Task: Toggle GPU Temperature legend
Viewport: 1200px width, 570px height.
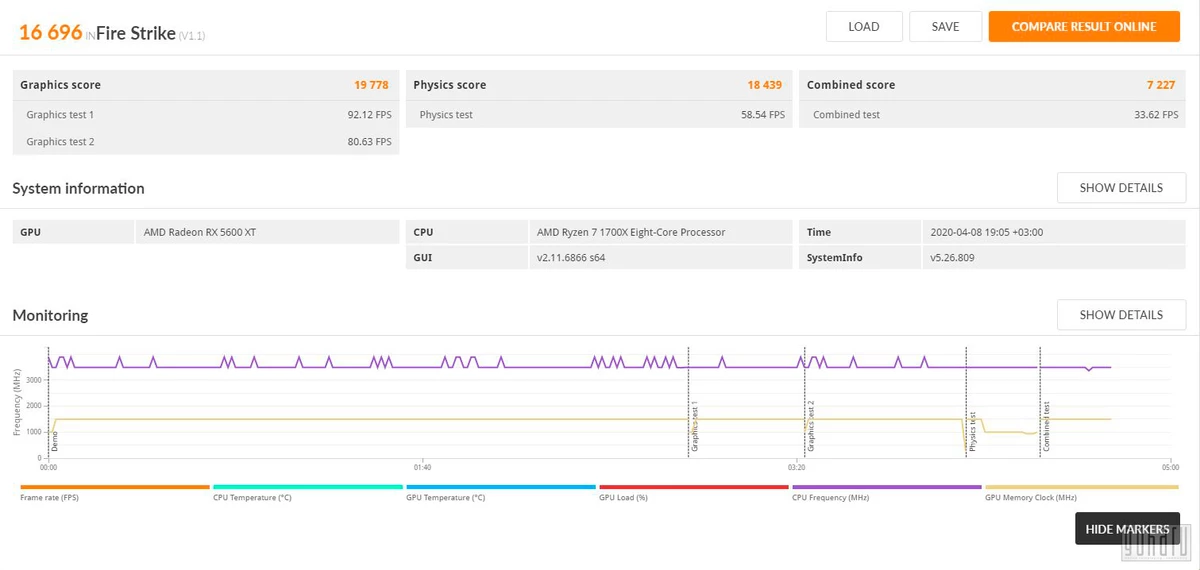Action: (x=501, y=492)
